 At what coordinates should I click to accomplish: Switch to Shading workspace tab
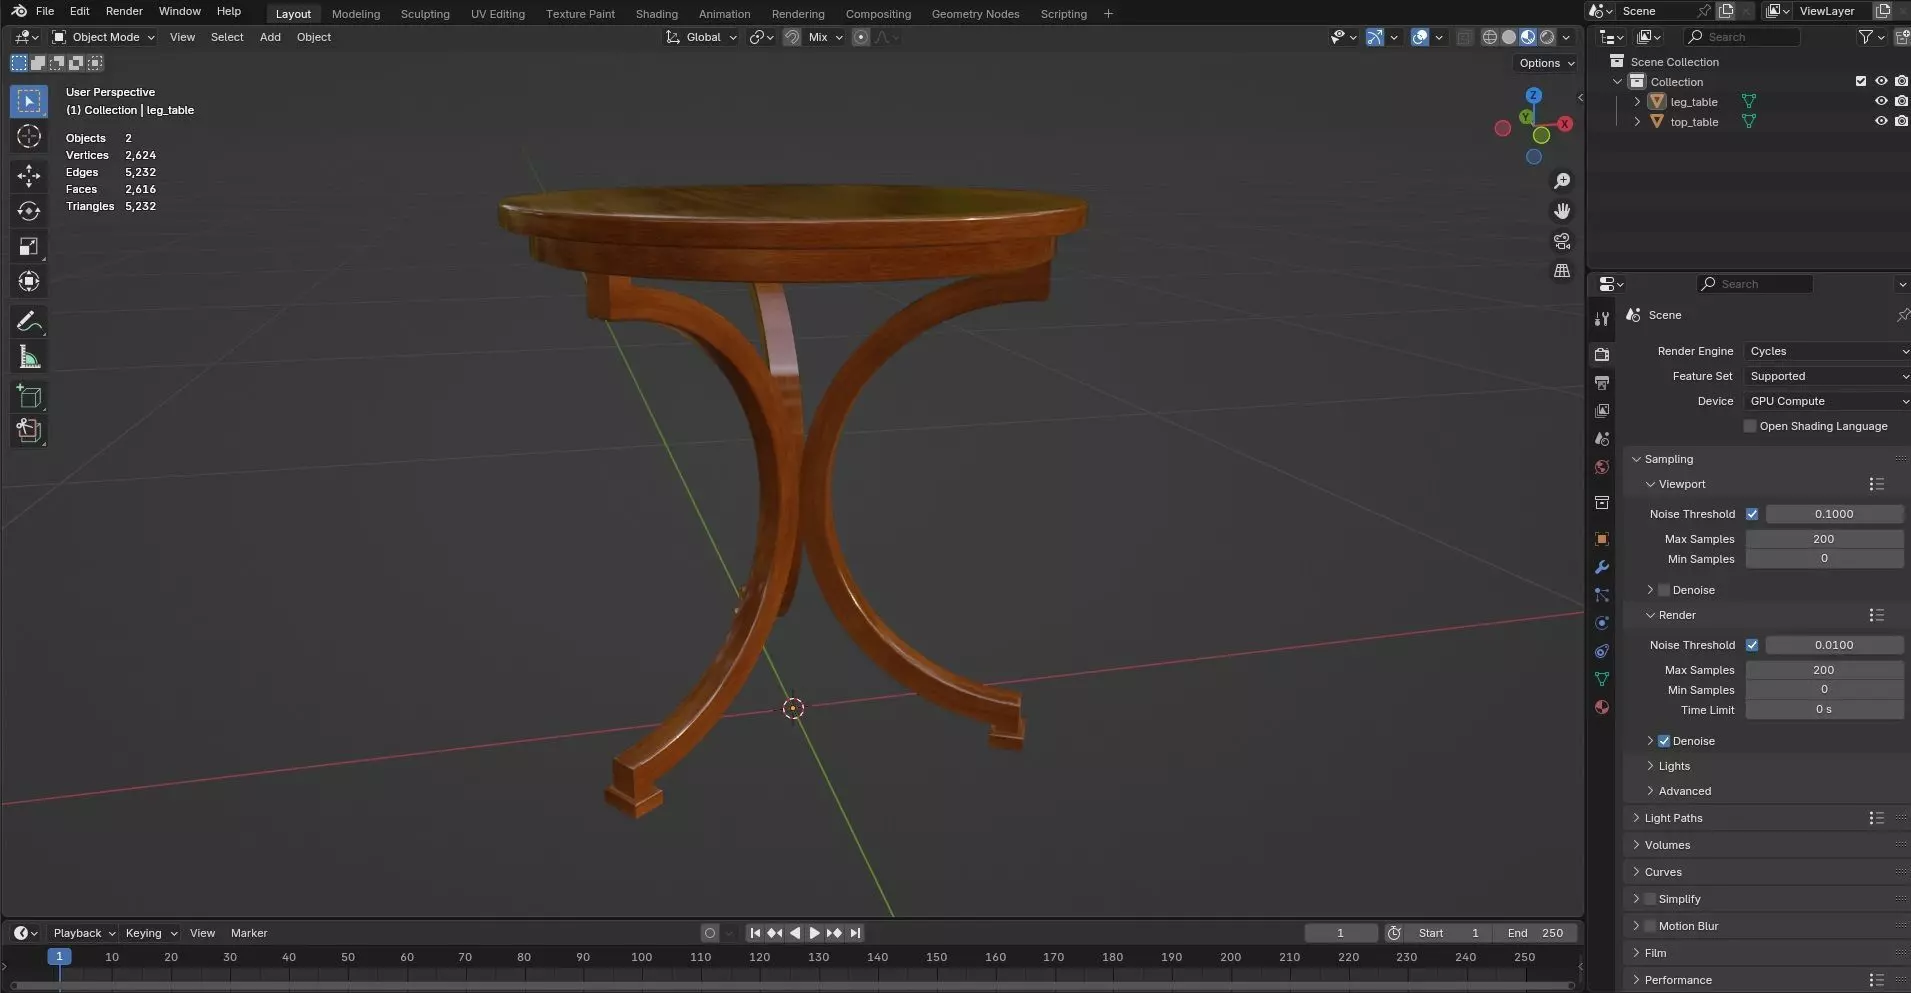pyautogui.click(x=656, y=14)
